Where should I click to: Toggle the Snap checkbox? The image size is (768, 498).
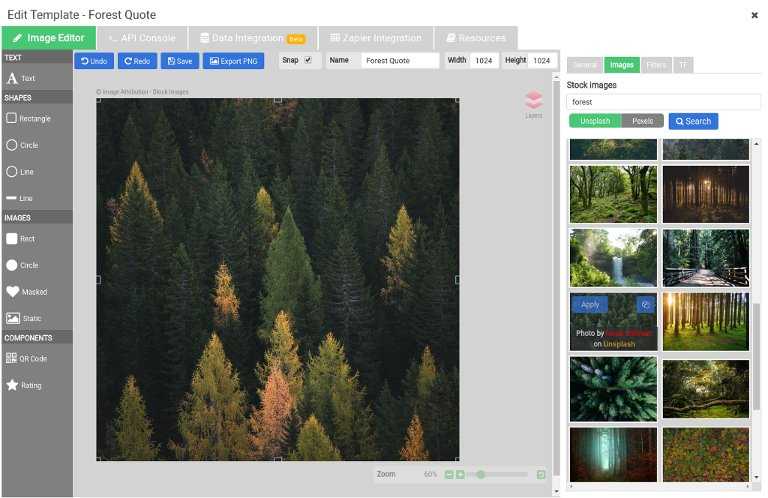click(308, 60)
